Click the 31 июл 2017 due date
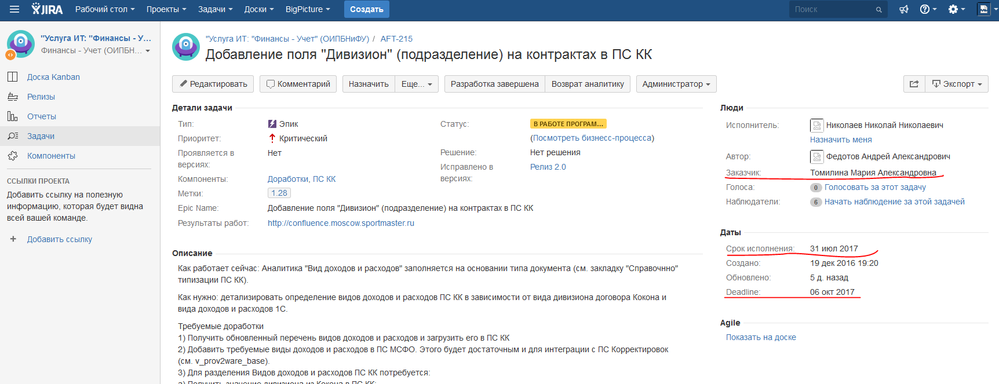This screenshot has width=999, height=384. [x=834, y=248]
